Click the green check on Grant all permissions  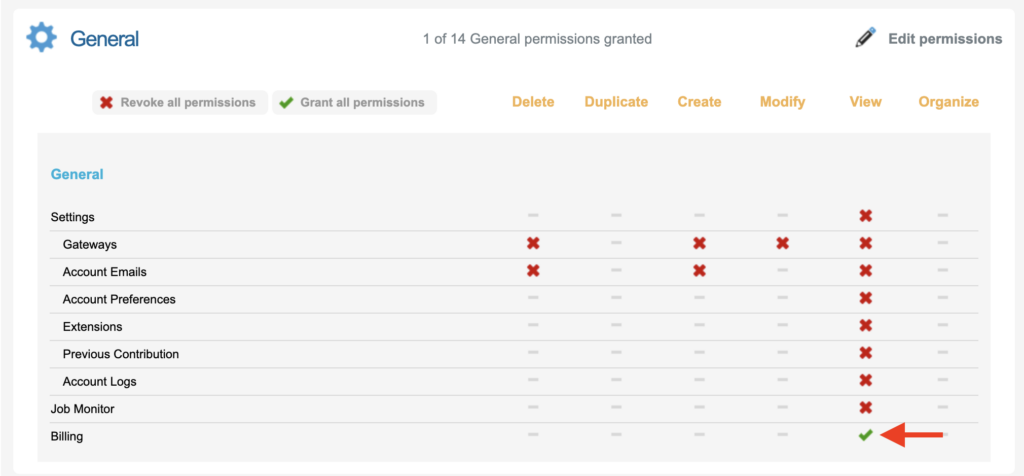tap(286, 103)
